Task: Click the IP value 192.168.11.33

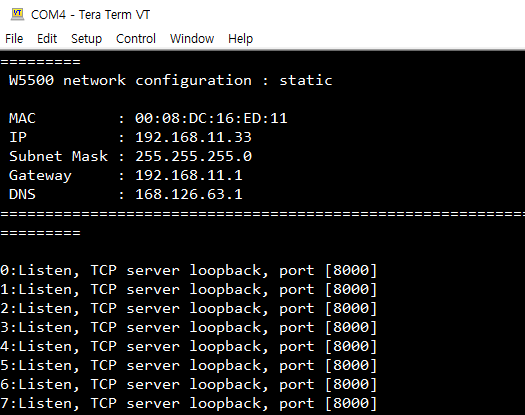Action: (193, 137)
